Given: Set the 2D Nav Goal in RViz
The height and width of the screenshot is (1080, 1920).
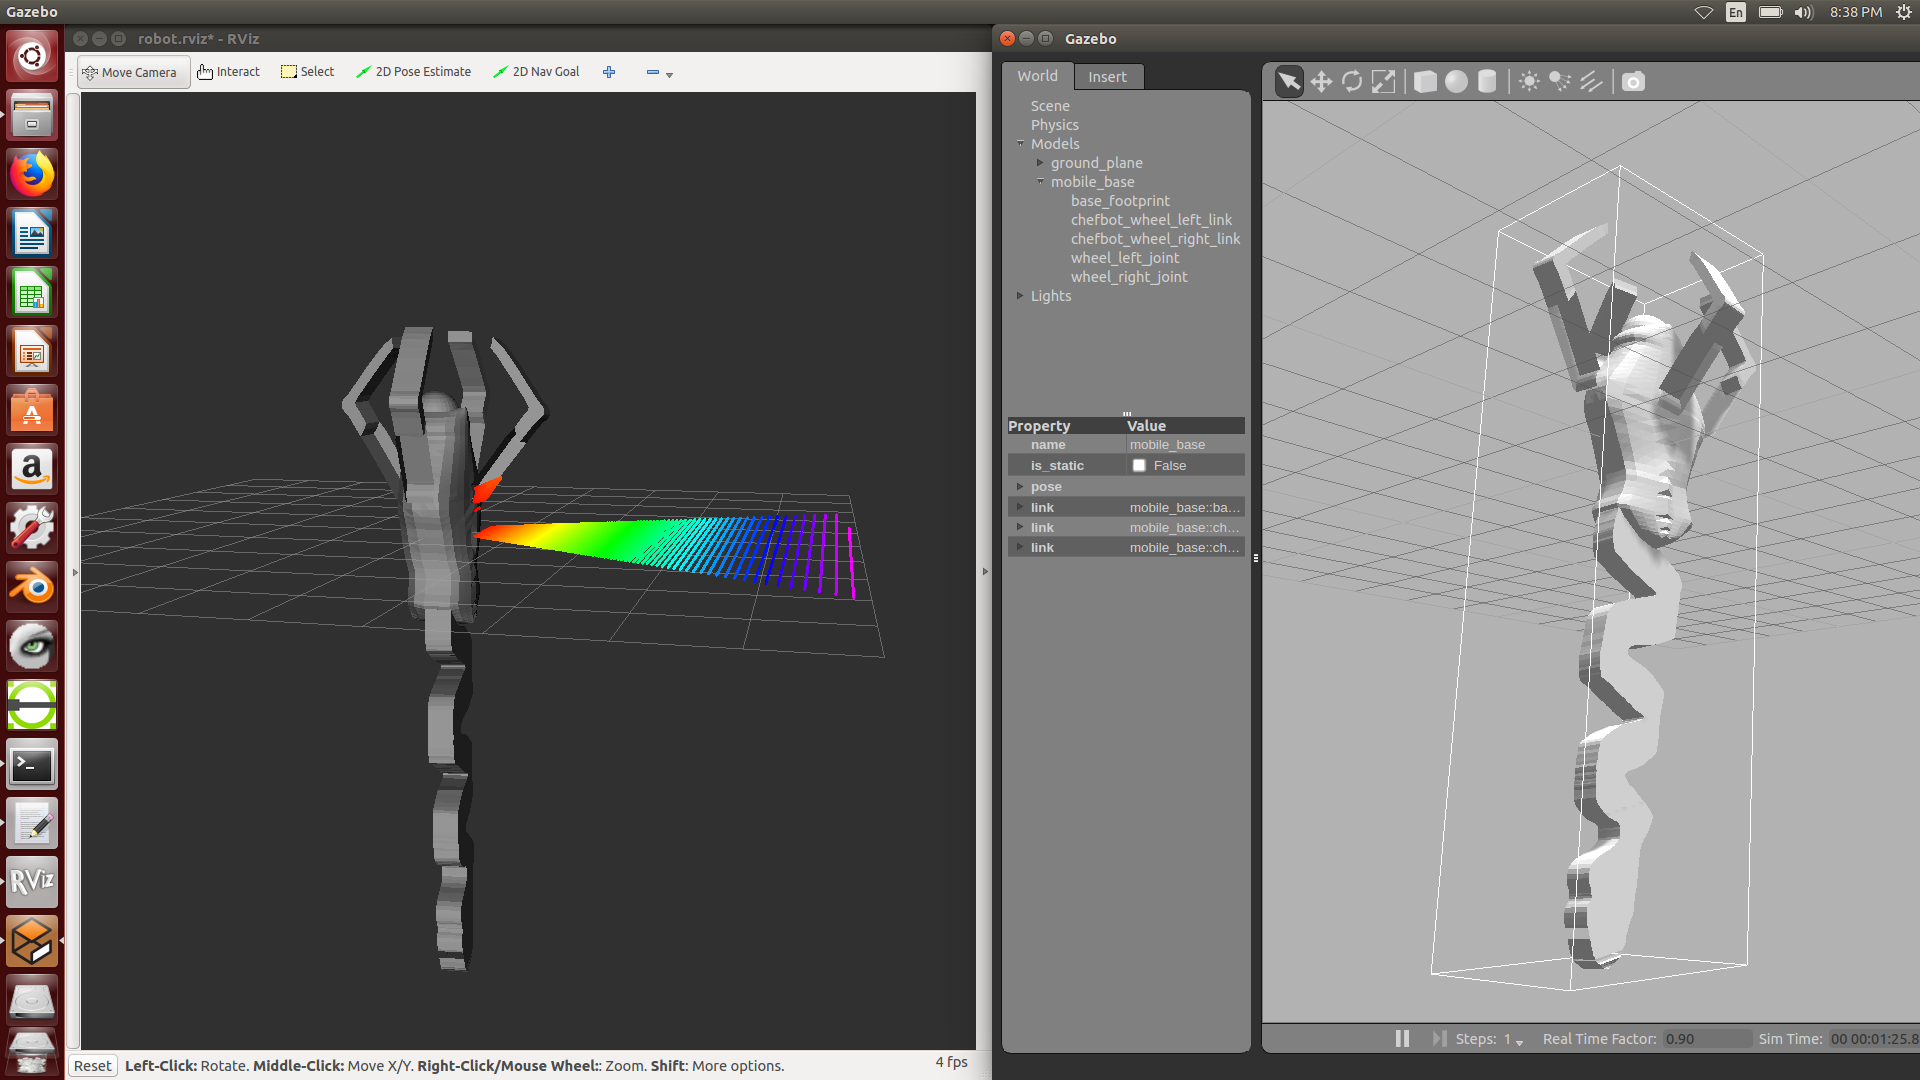Looking at the screenshot, I should [536, 71].
